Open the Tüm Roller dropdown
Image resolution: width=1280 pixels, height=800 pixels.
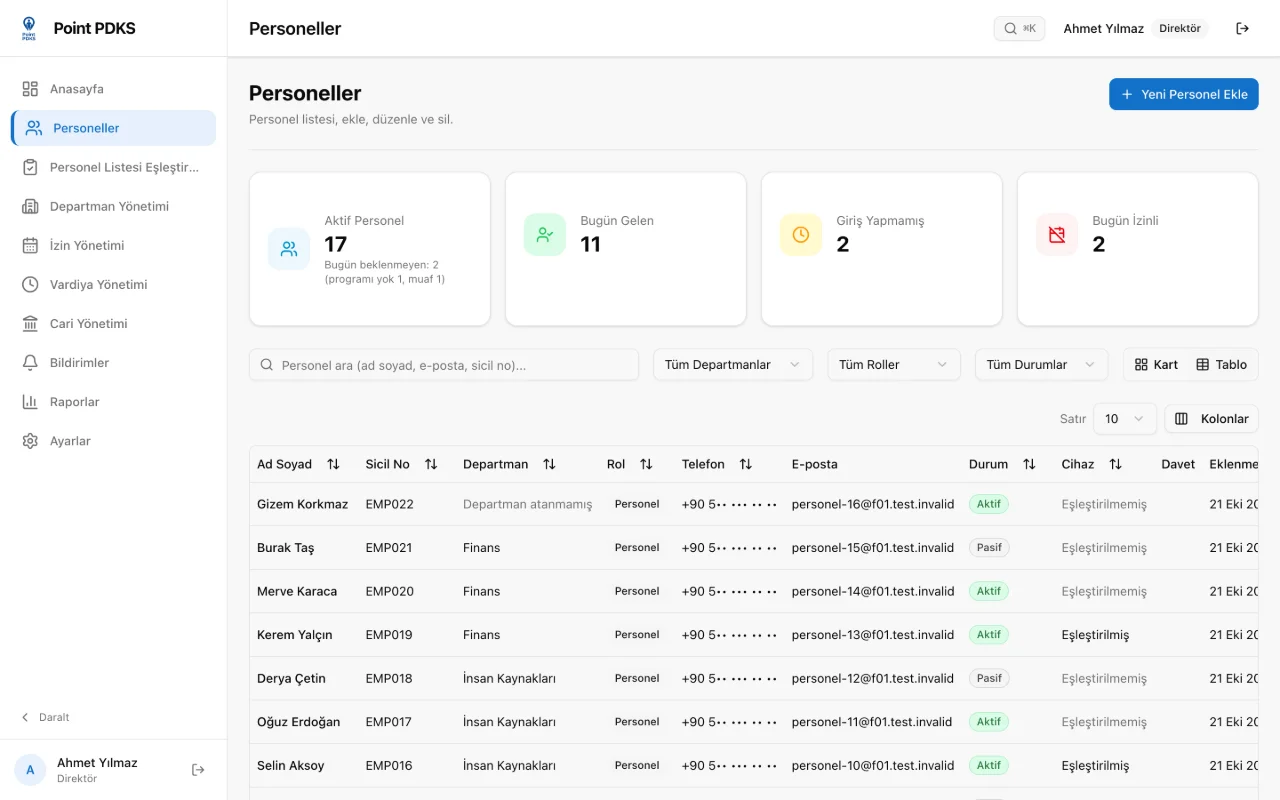(894, 365)
